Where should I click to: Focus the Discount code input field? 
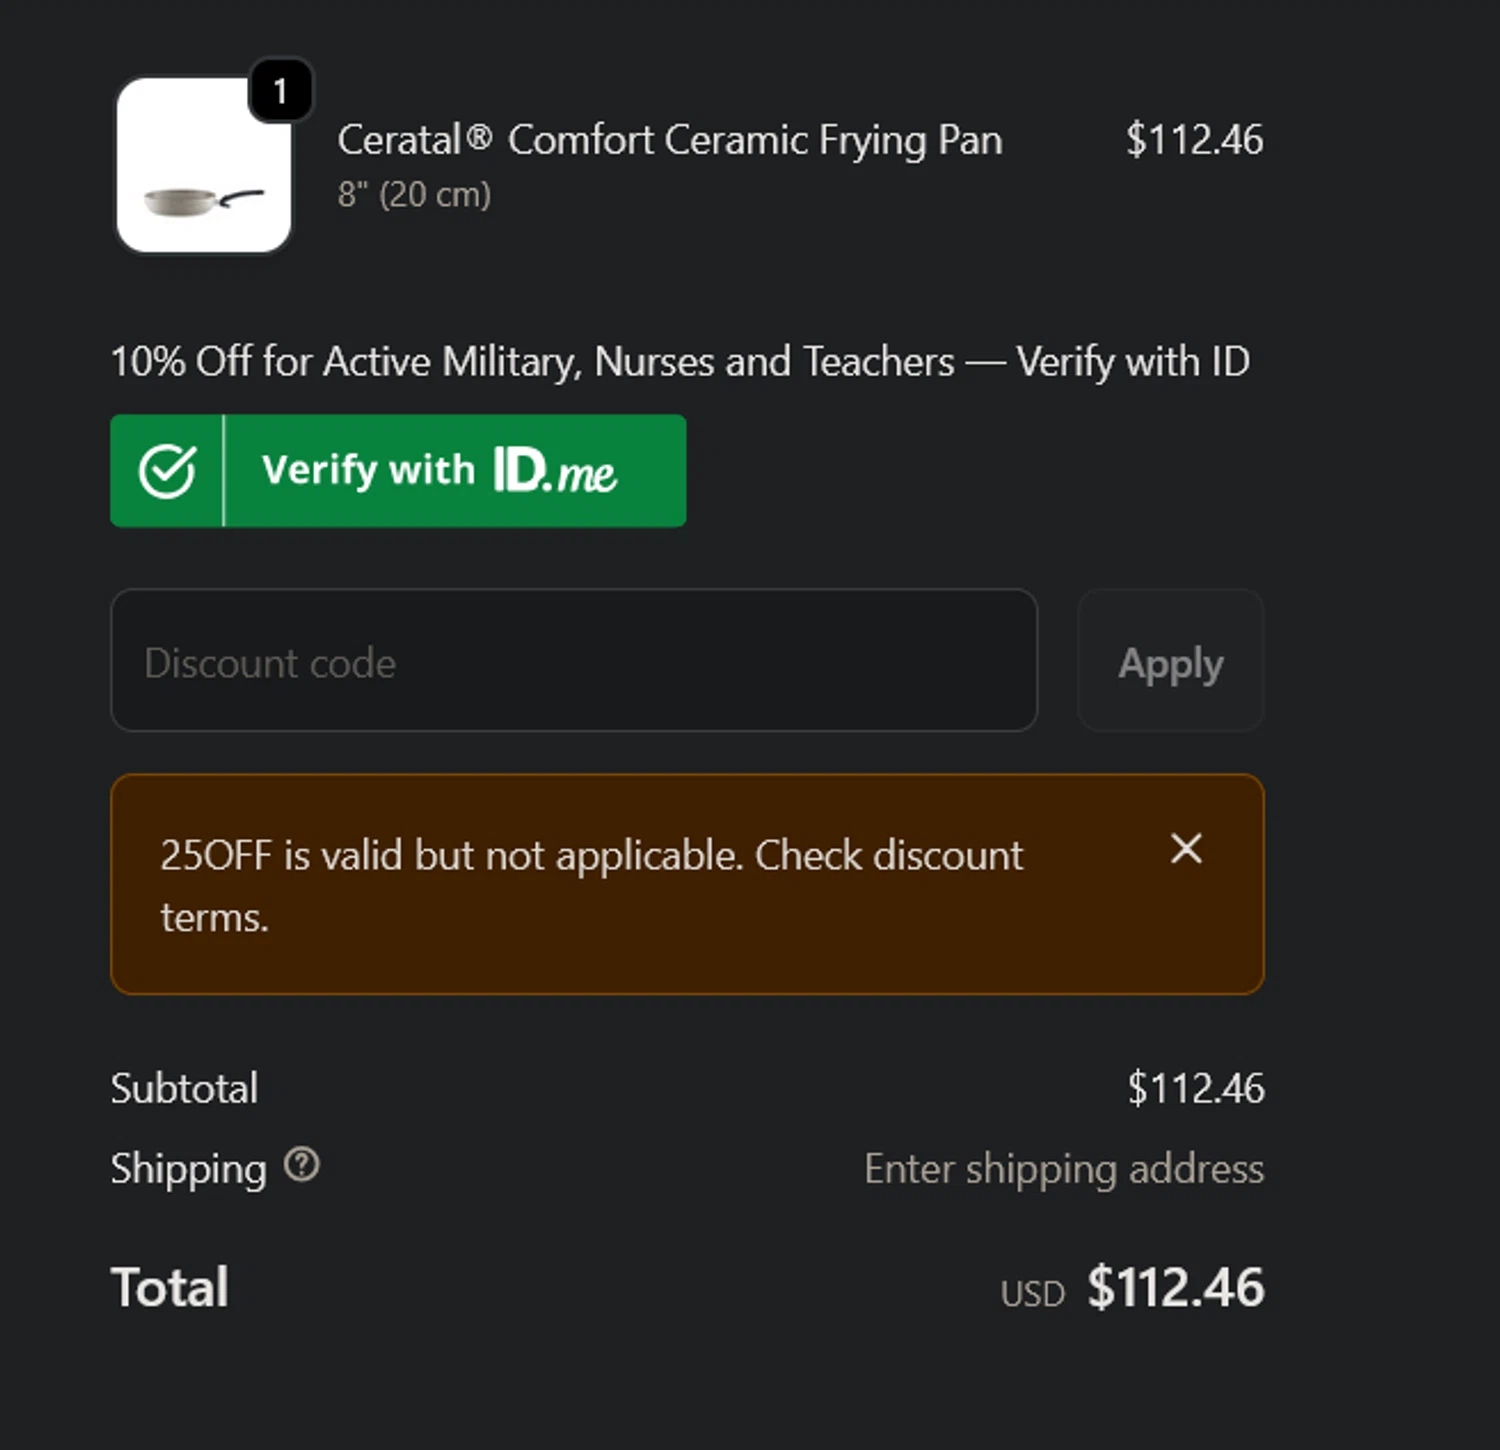point(574,660)
